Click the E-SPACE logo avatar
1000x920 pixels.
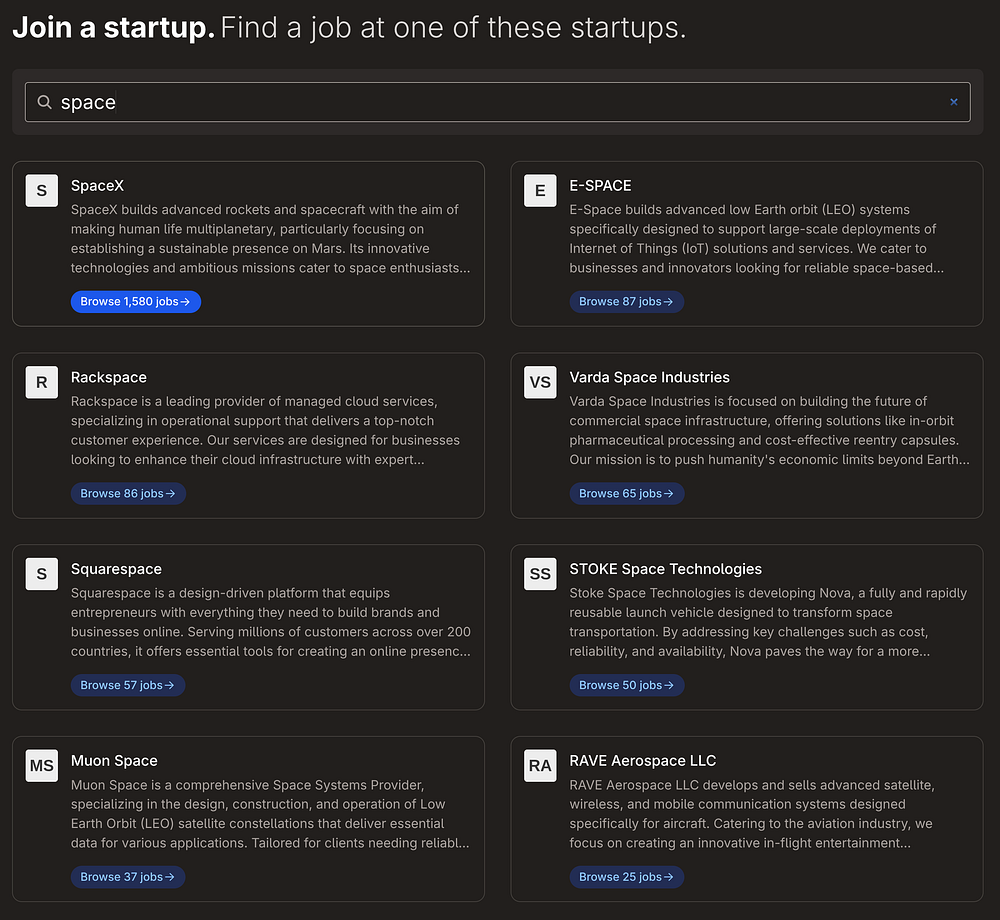(540, 191)
